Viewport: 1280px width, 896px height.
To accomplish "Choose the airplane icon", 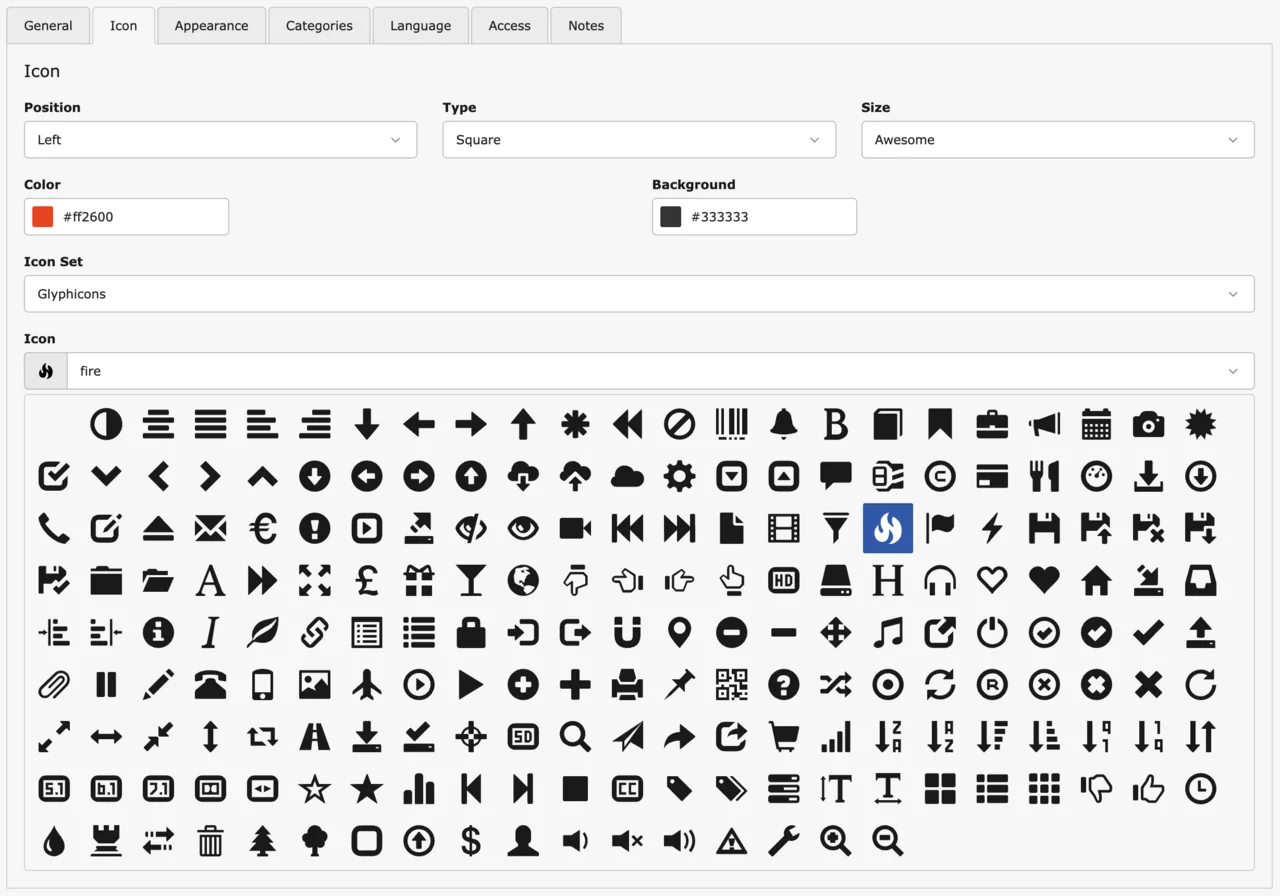I will [x=367, y=684].
